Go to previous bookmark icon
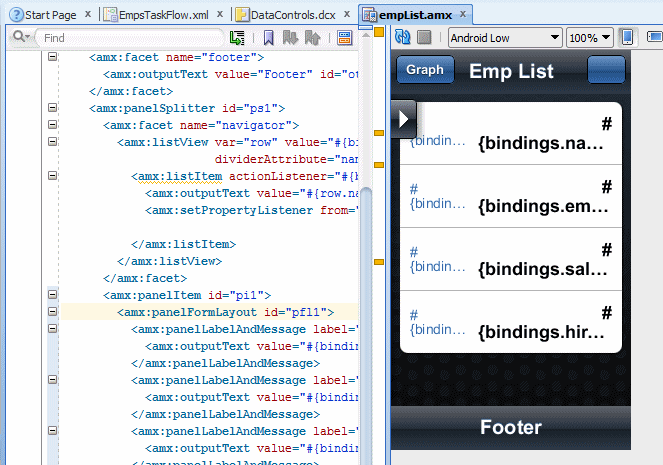663x465 pixels. pos(312,38)
